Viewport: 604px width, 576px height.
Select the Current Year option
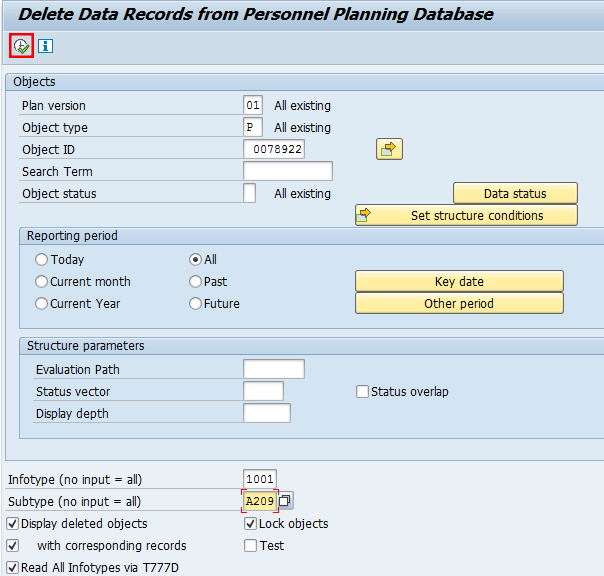[42, 304]
